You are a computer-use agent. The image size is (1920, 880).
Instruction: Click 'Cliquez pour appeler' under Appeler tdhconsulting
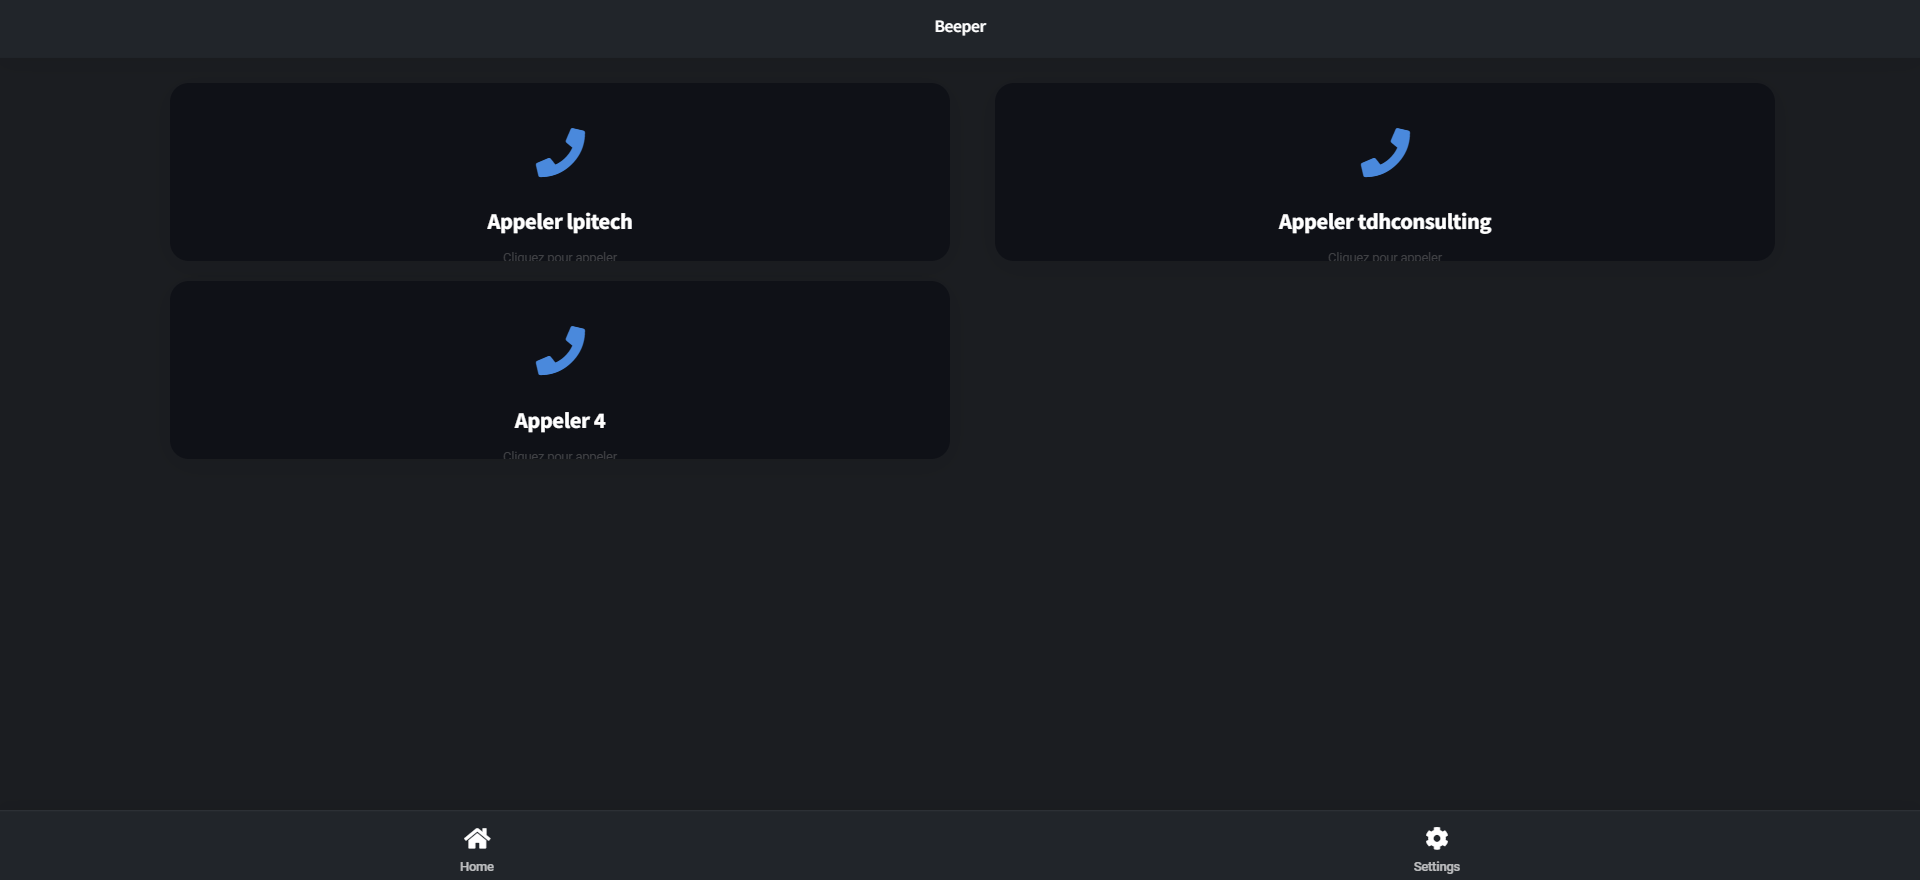point(1384,256)
